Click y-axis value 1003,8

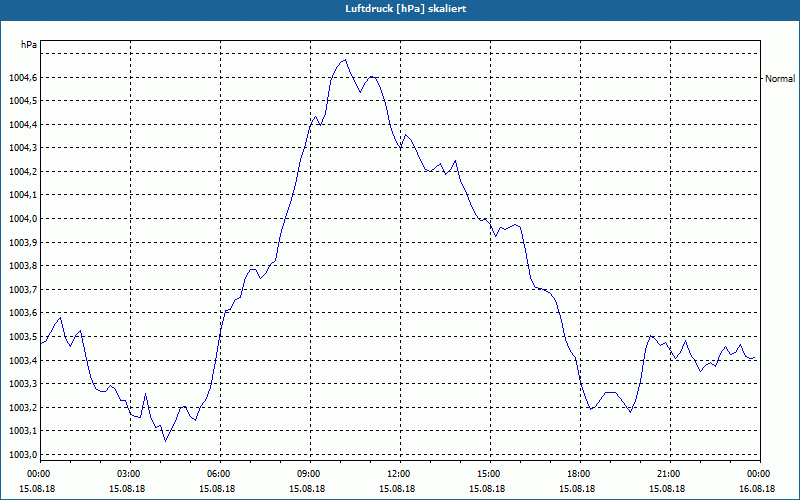click(23, 266)
